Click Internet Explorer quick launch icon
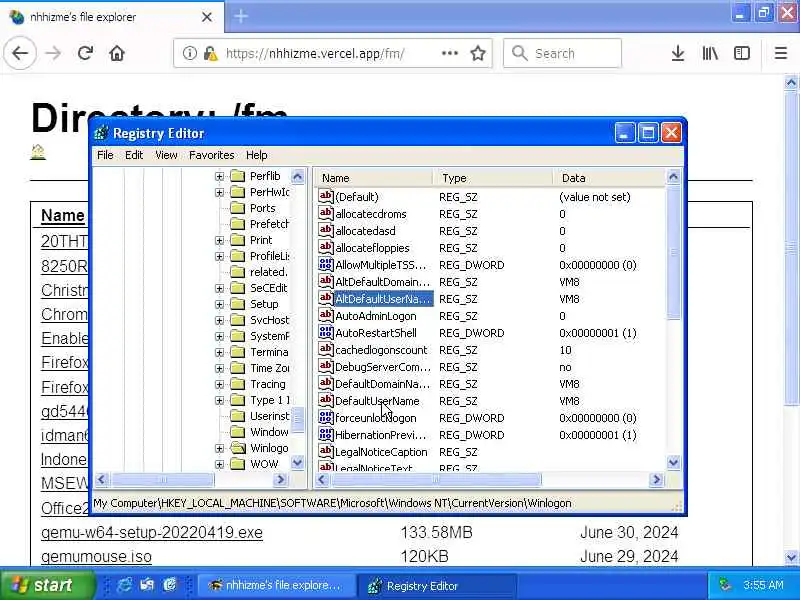Viewport: 800px width, 600px height. 124,585
